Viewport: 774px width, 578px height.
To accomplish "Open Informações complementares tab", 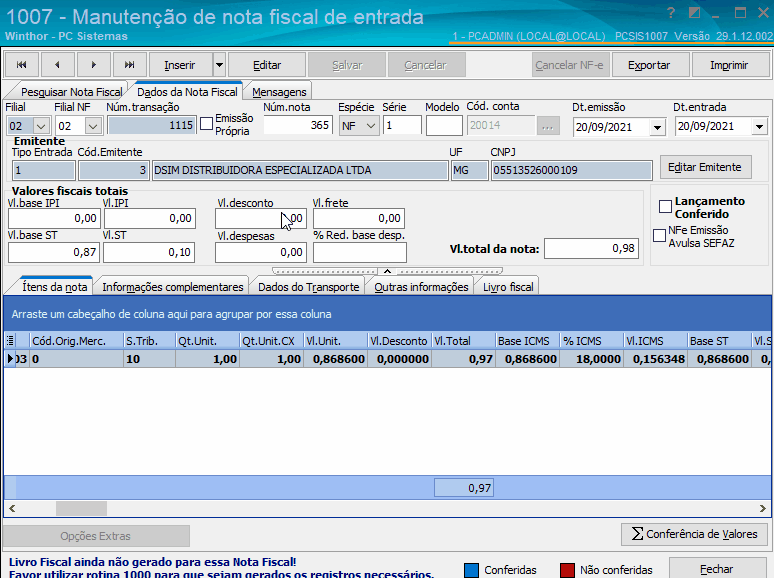I will coord(173,287).
